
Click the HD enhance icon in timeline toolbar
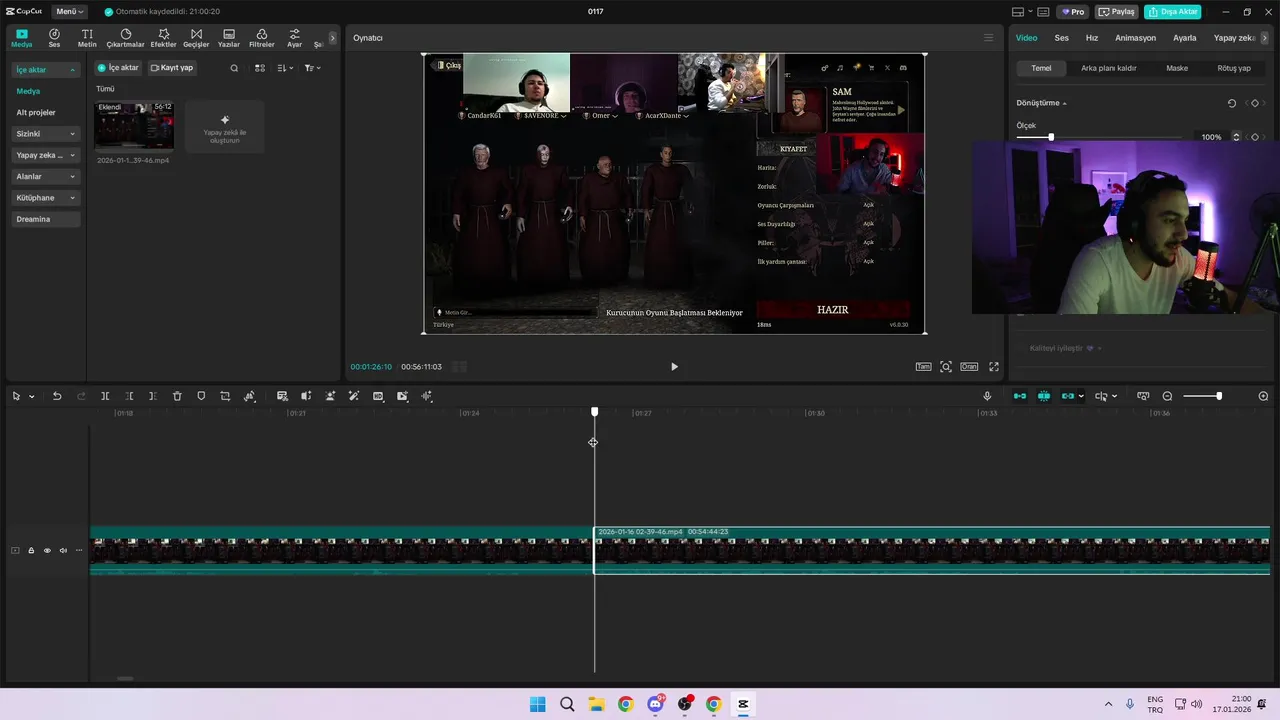(378, 396)
